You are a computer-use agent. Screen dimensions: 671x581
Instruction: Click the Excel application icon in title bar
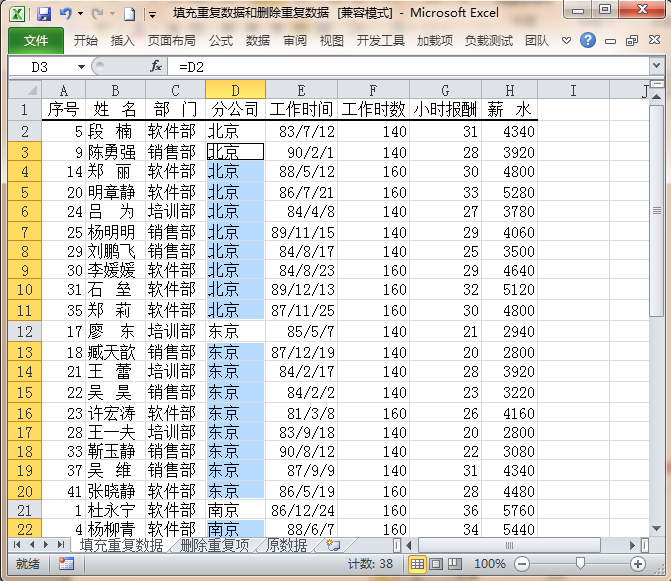[x=17, y=14]
